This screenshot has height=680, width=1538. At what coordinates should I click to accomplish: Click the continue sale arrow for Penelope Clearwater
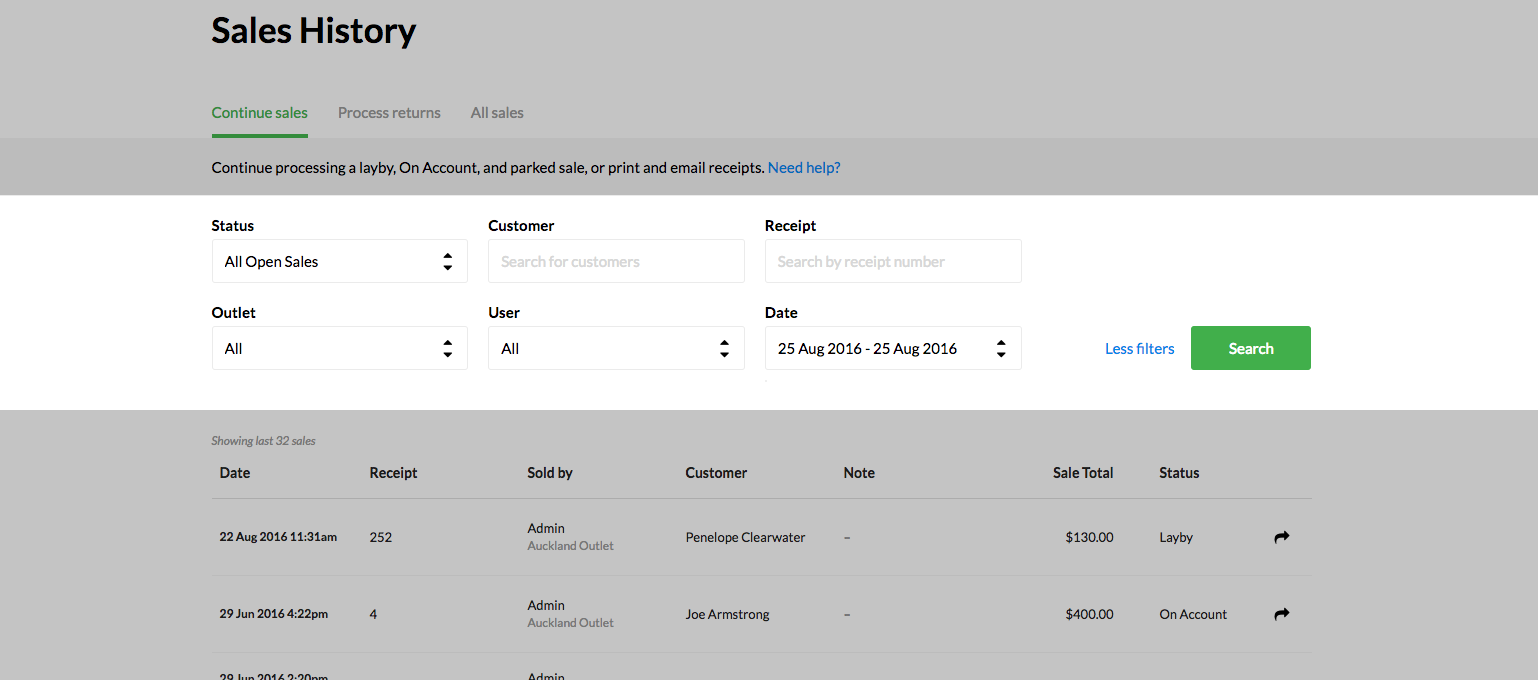pyautogui.click(x=1281, y=537)
